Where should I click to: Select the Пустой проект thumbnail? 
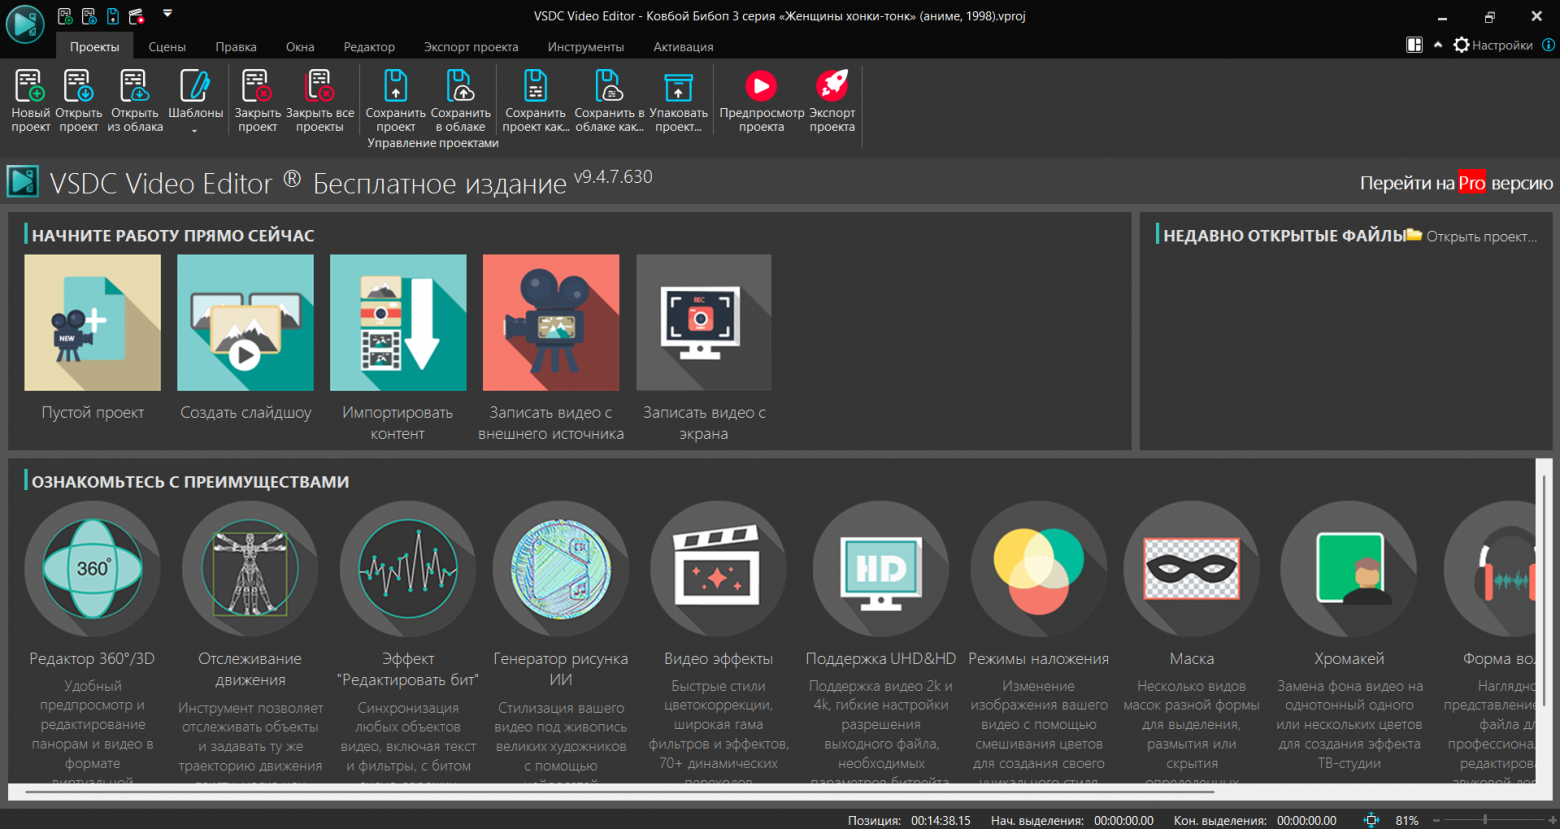(92, 322)
